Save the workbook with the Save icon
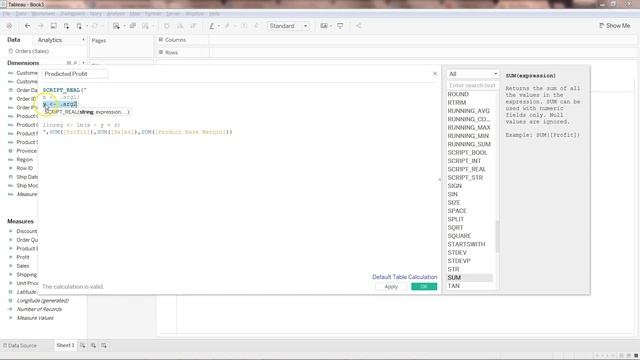Image resolution: width=640 pixels, height=360 pixels. (53, 26)
